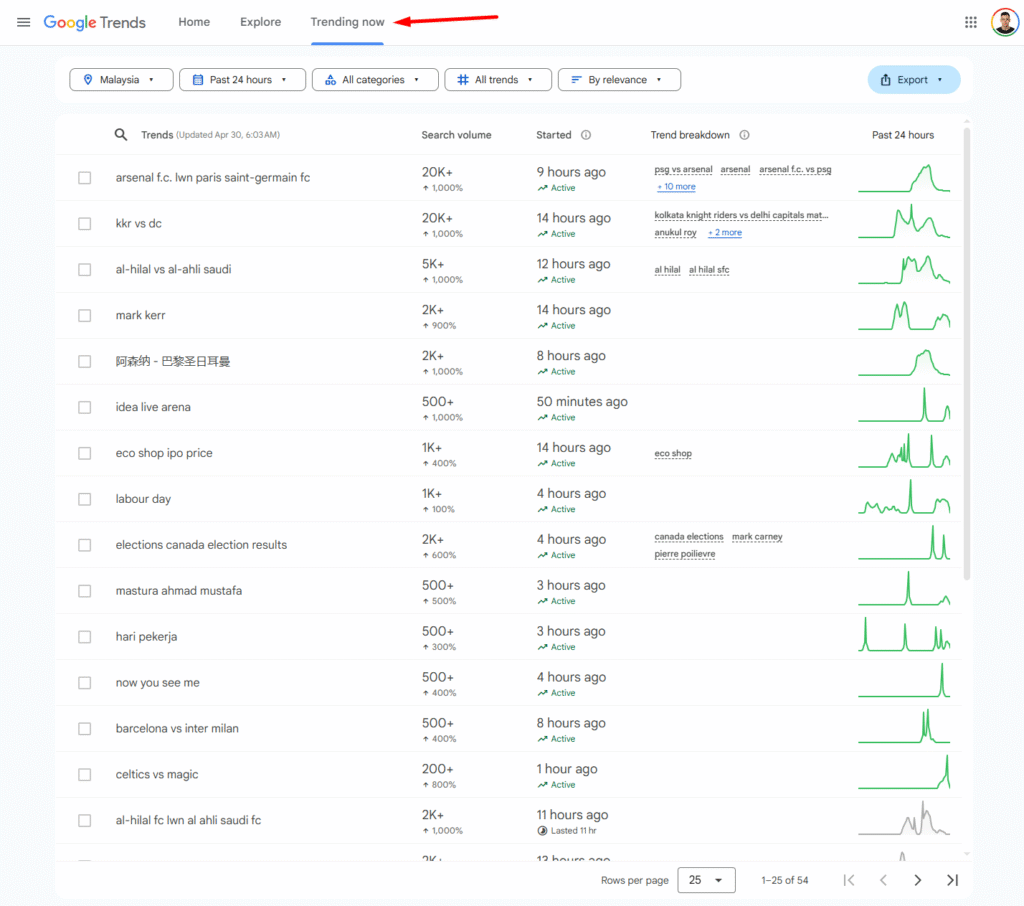Open the By relevance sort dropdown
1024x906 pixels.
coord(619,80)
